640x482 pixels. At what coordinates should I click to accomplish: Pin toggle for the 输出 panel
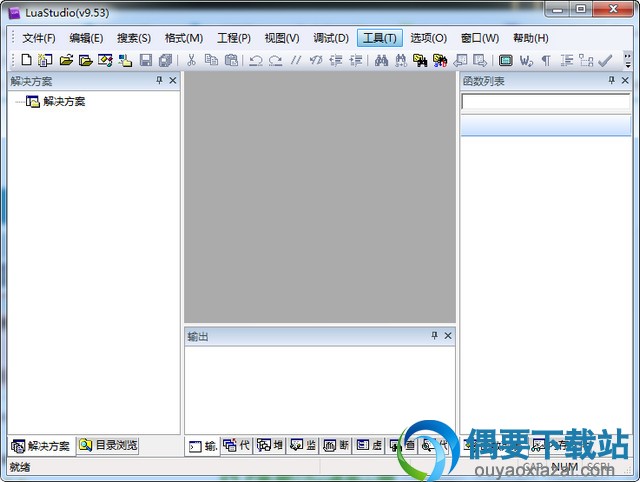click(x=434, y=335)
